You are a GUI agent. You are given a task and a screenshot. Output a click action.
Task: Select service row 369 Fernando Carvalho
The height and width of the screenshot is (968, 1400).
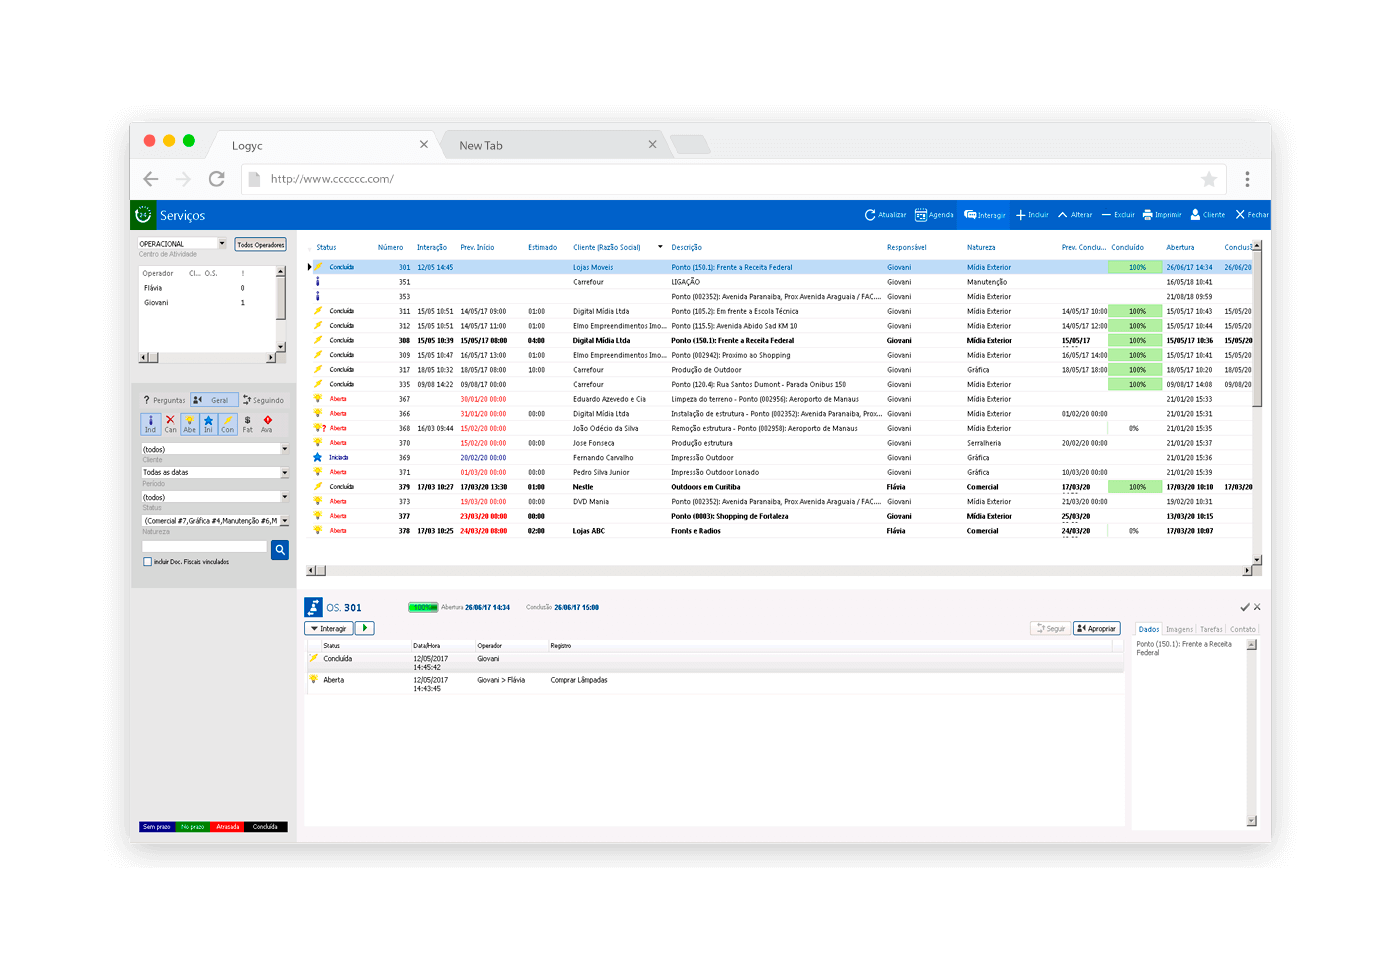click(x=780, y=457)
